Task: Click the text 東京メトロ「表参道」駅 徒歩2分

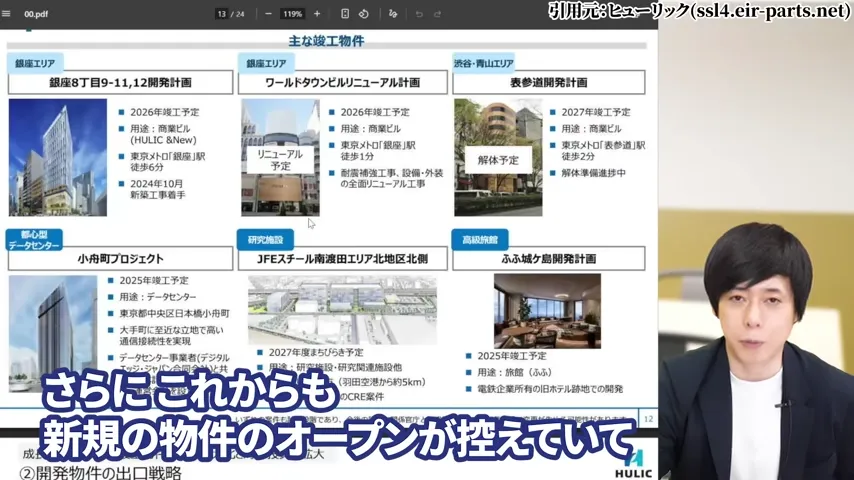Action: click(x=603, y=150)
